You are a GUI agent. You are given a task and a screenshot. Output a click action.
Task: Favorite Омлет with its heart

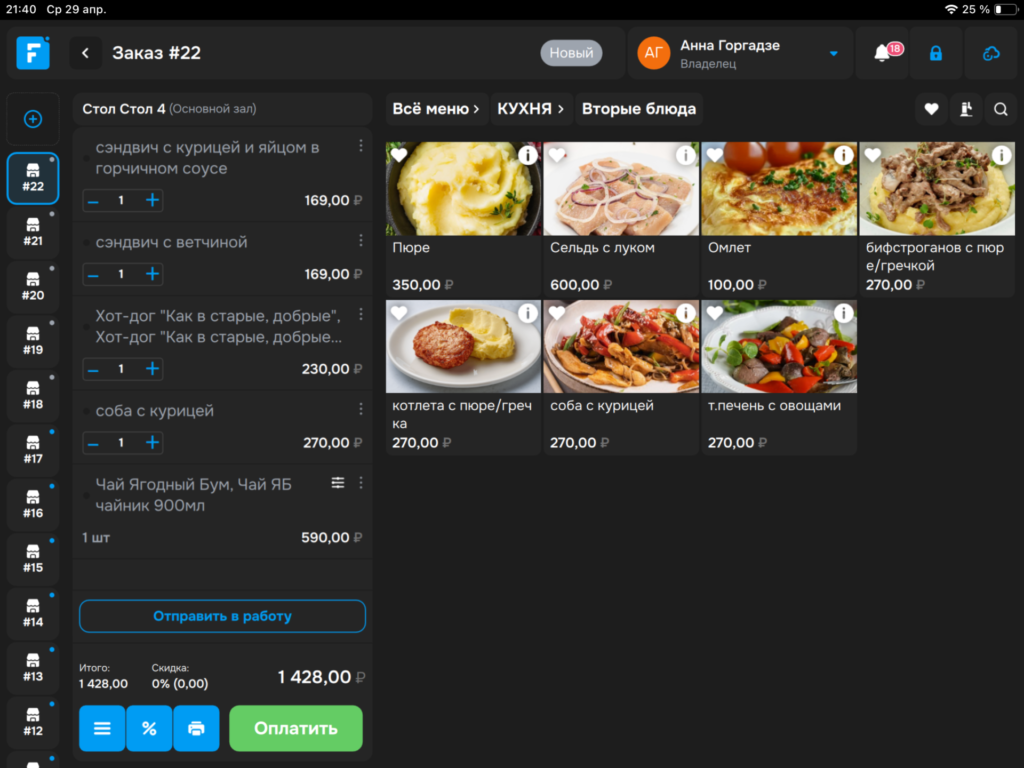(715, 155)
